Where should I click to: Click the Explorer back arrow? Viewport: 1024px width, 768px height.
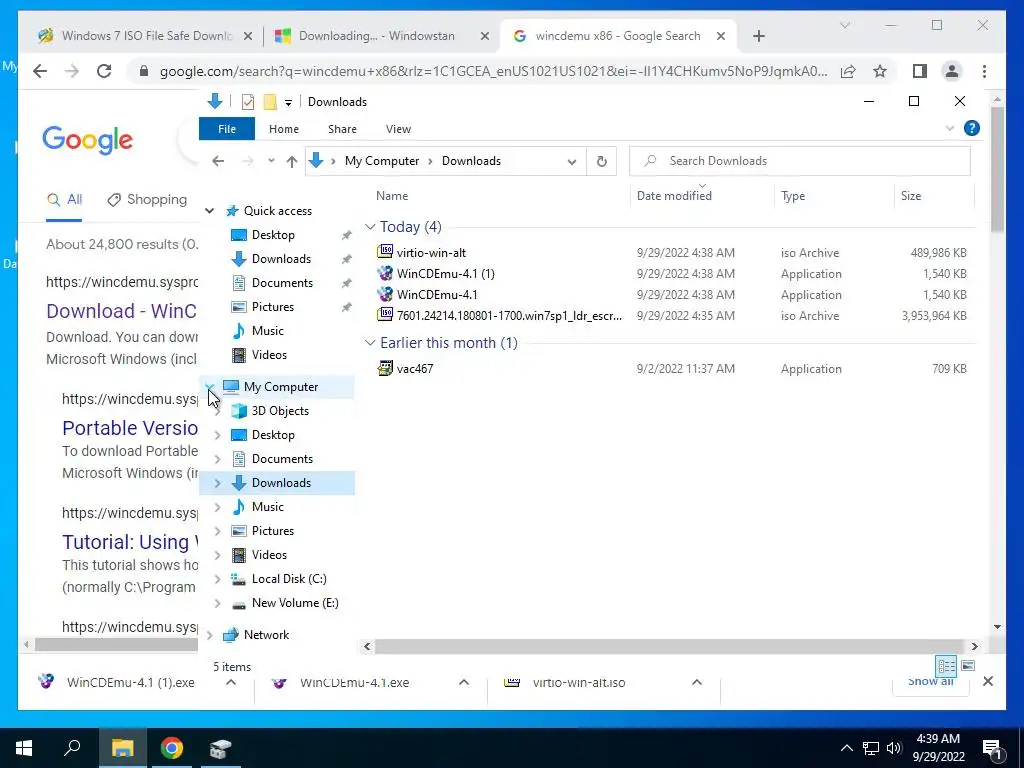click(x=218, y=161)
